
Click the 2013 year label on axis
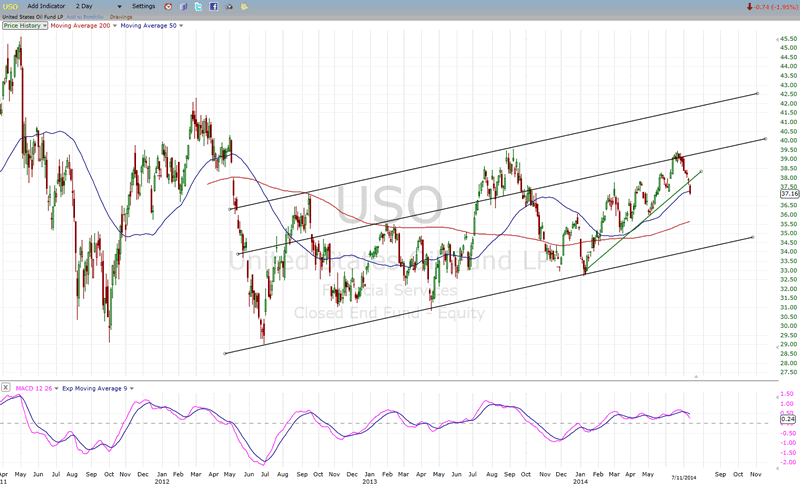coord(369,481)
